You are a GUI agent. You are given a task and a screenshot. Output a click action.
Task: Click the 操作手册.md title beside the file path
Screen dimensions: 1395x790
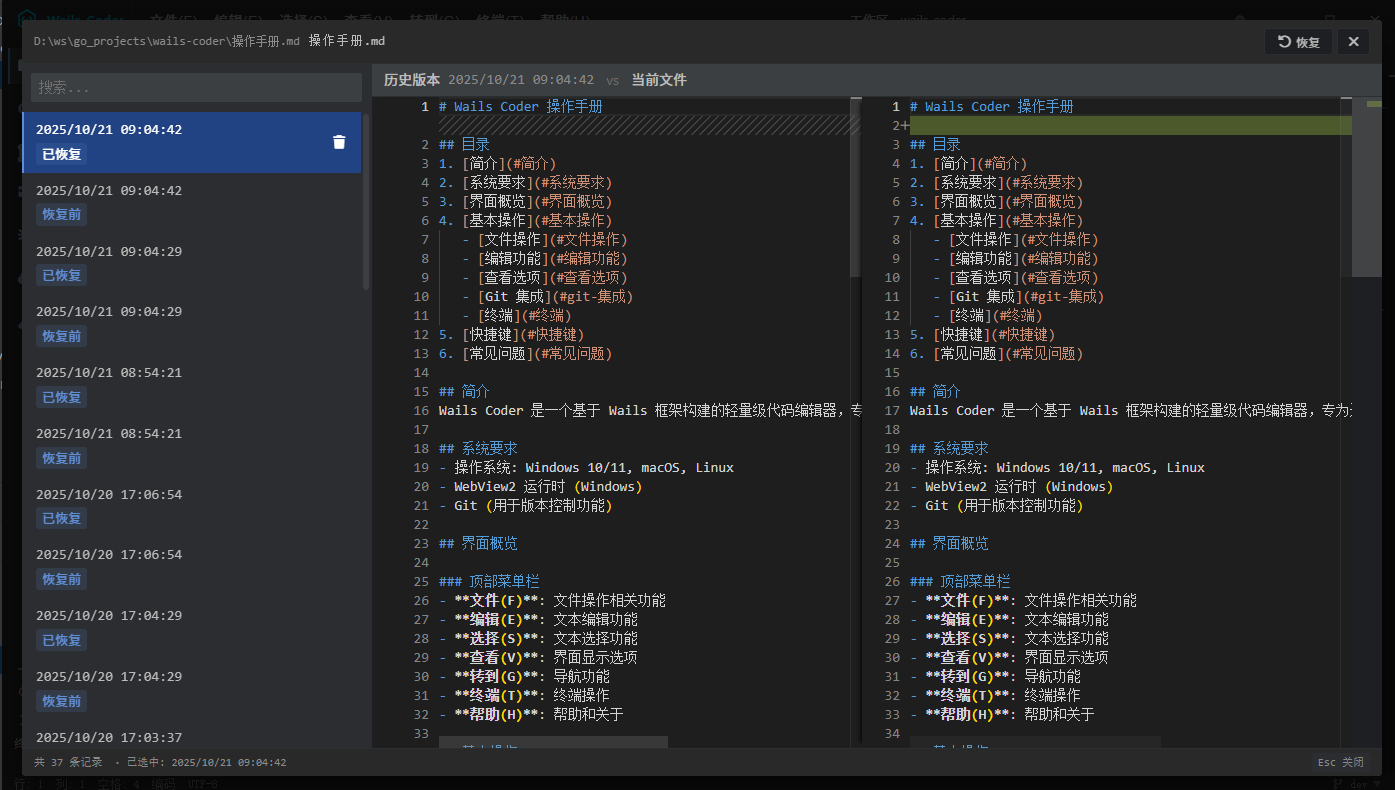click(x=347, y=41)
